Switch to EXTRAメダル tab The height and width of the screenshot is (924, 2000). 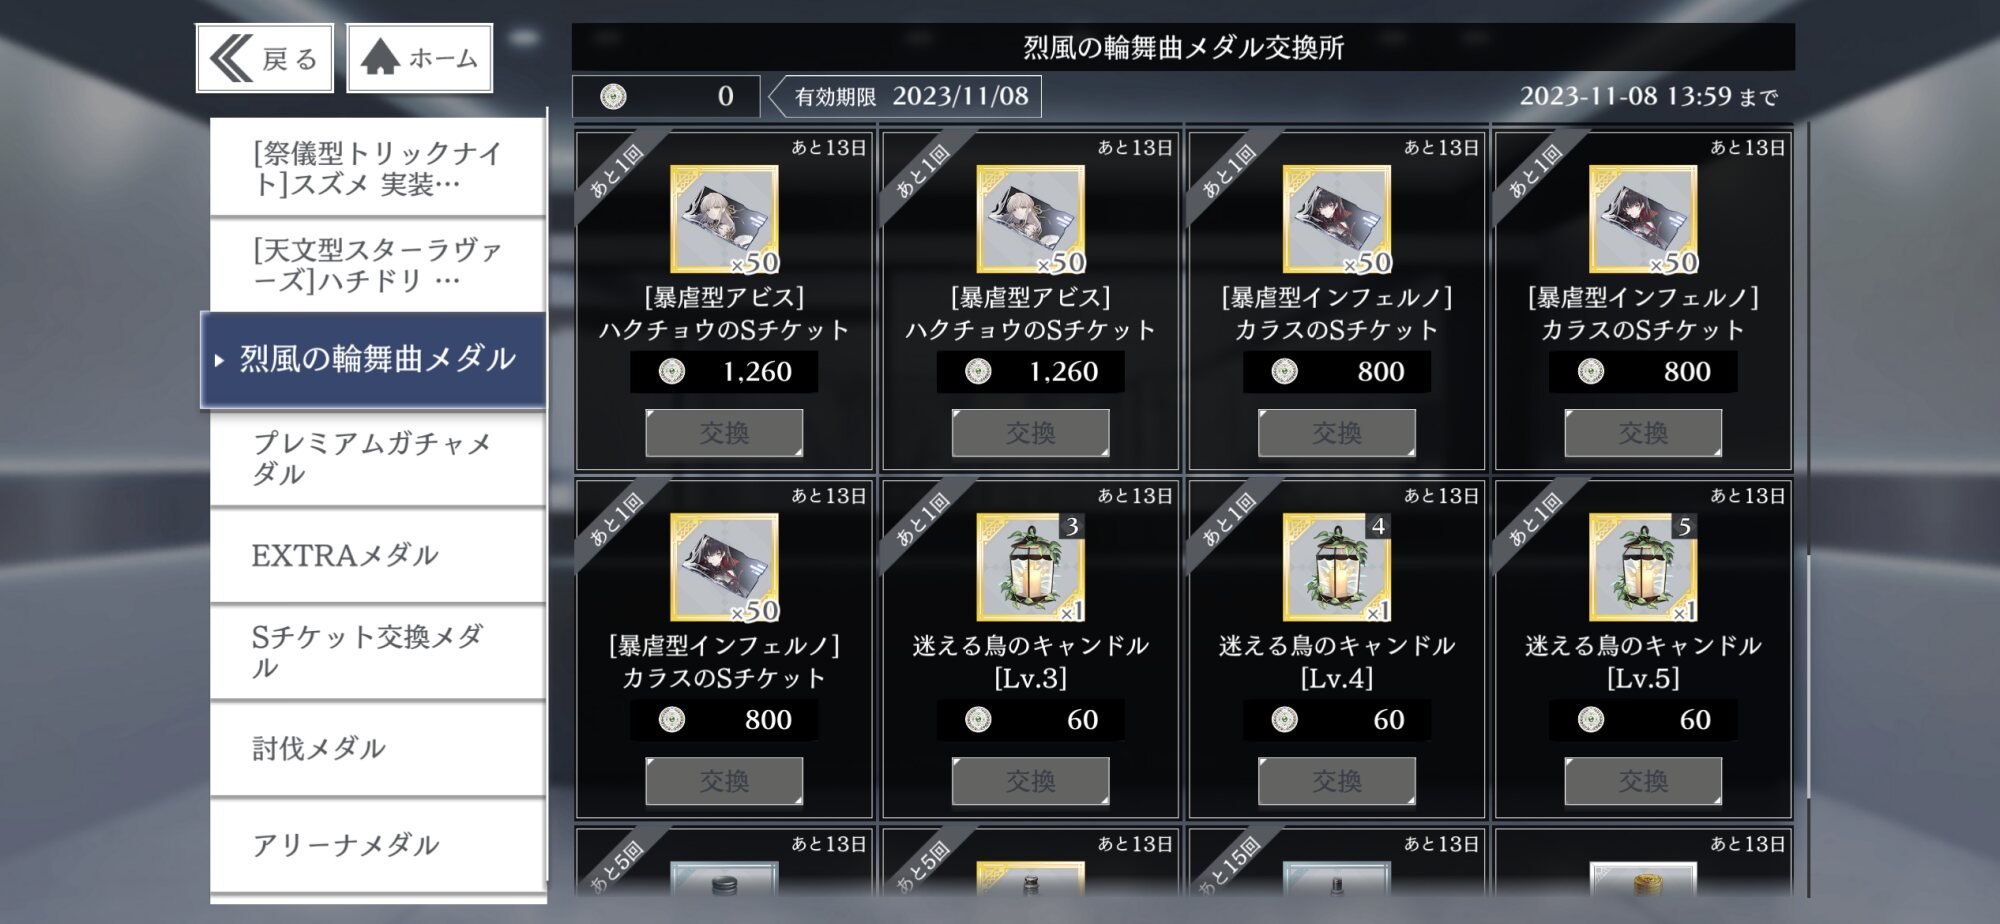pyautogui.click(x=378, y=555)
